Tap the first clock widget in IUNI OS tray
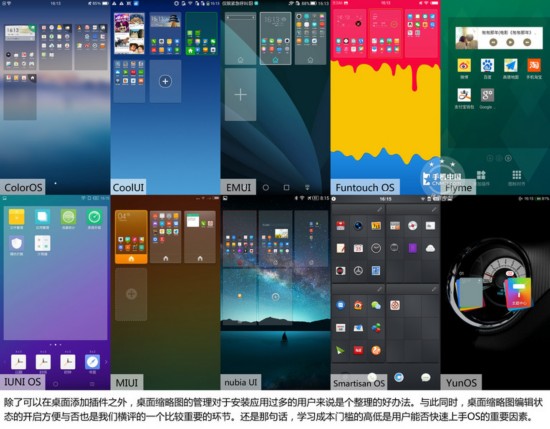 click(19, 362)
